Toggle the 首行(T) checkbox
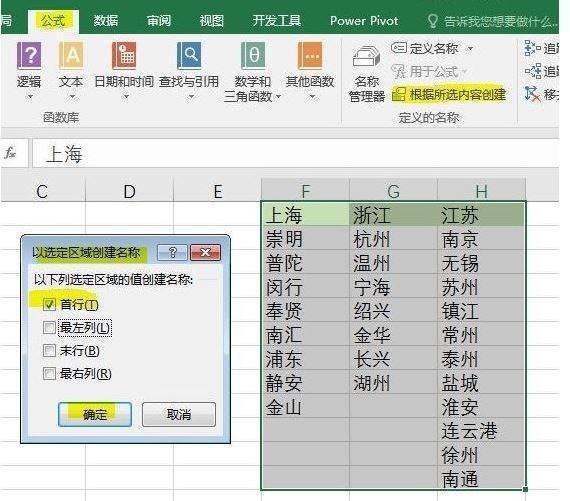 click(49, 304)
